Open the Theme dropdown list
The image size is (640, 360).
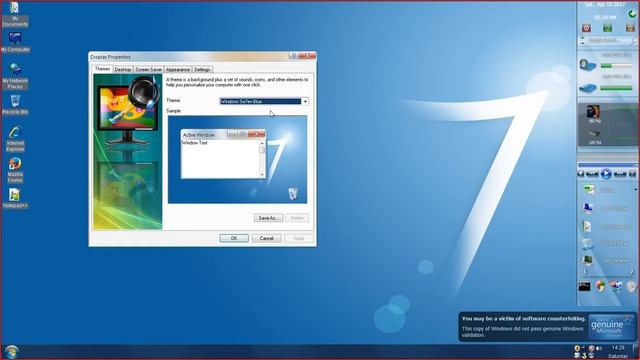point(305,101)
